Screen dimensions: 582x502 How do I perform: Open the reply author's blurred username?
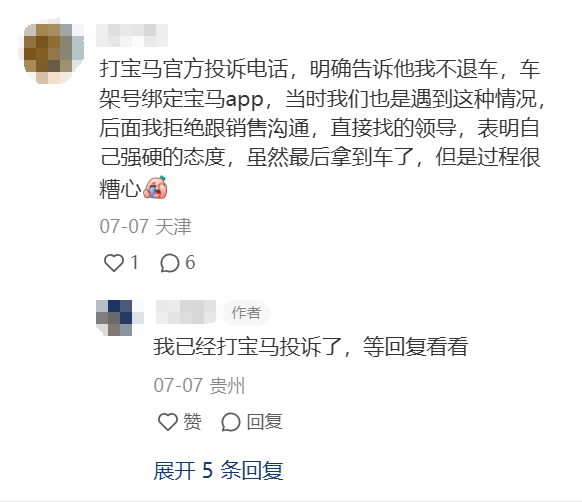pos(186,312)
